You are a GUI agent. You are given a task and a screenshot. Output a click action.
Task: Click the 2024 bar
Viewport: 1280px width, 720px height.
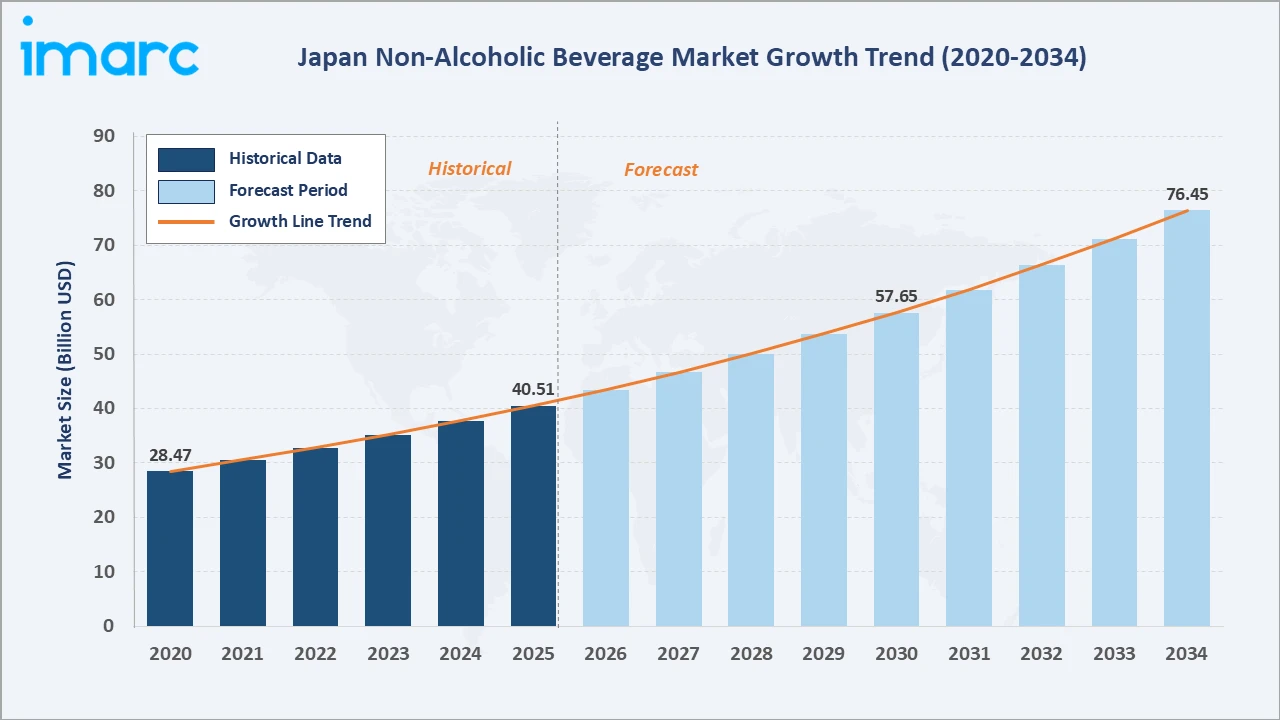(x=461, y=523)
